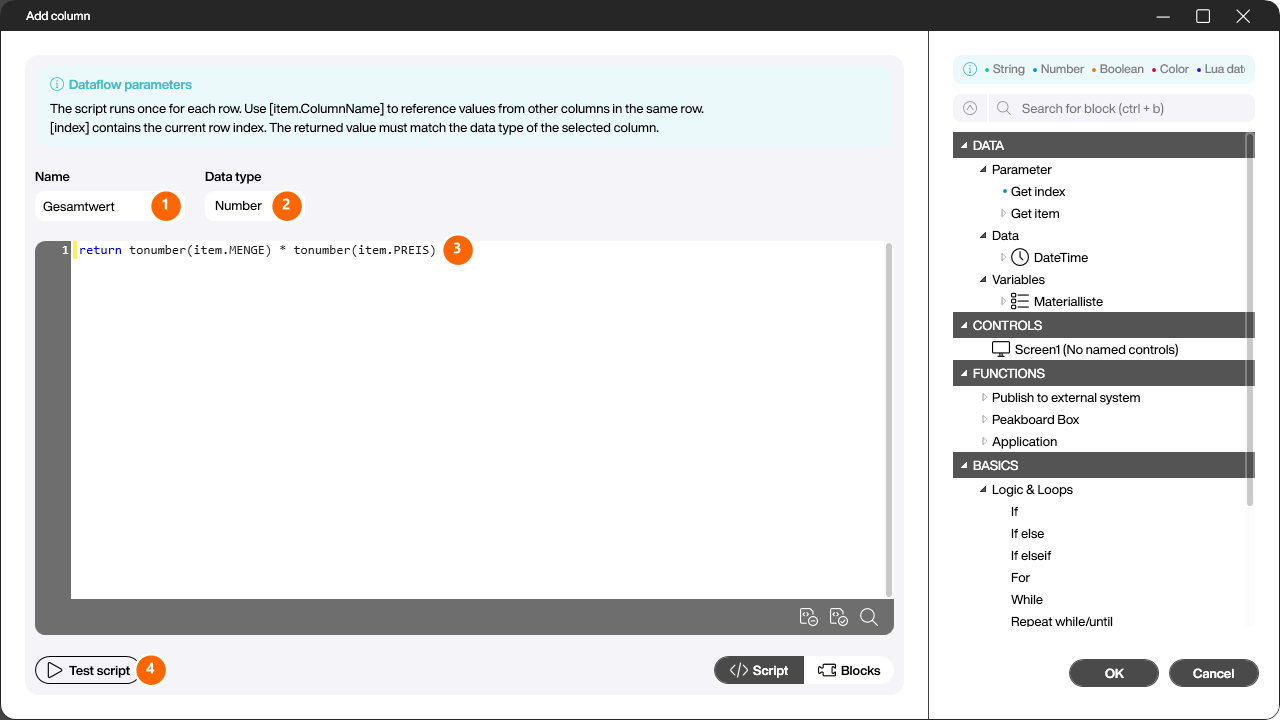The width and height of the screenshot is (1280, 720).
Task: Click the Materialliste list icon
Action: coord(1020,301)
